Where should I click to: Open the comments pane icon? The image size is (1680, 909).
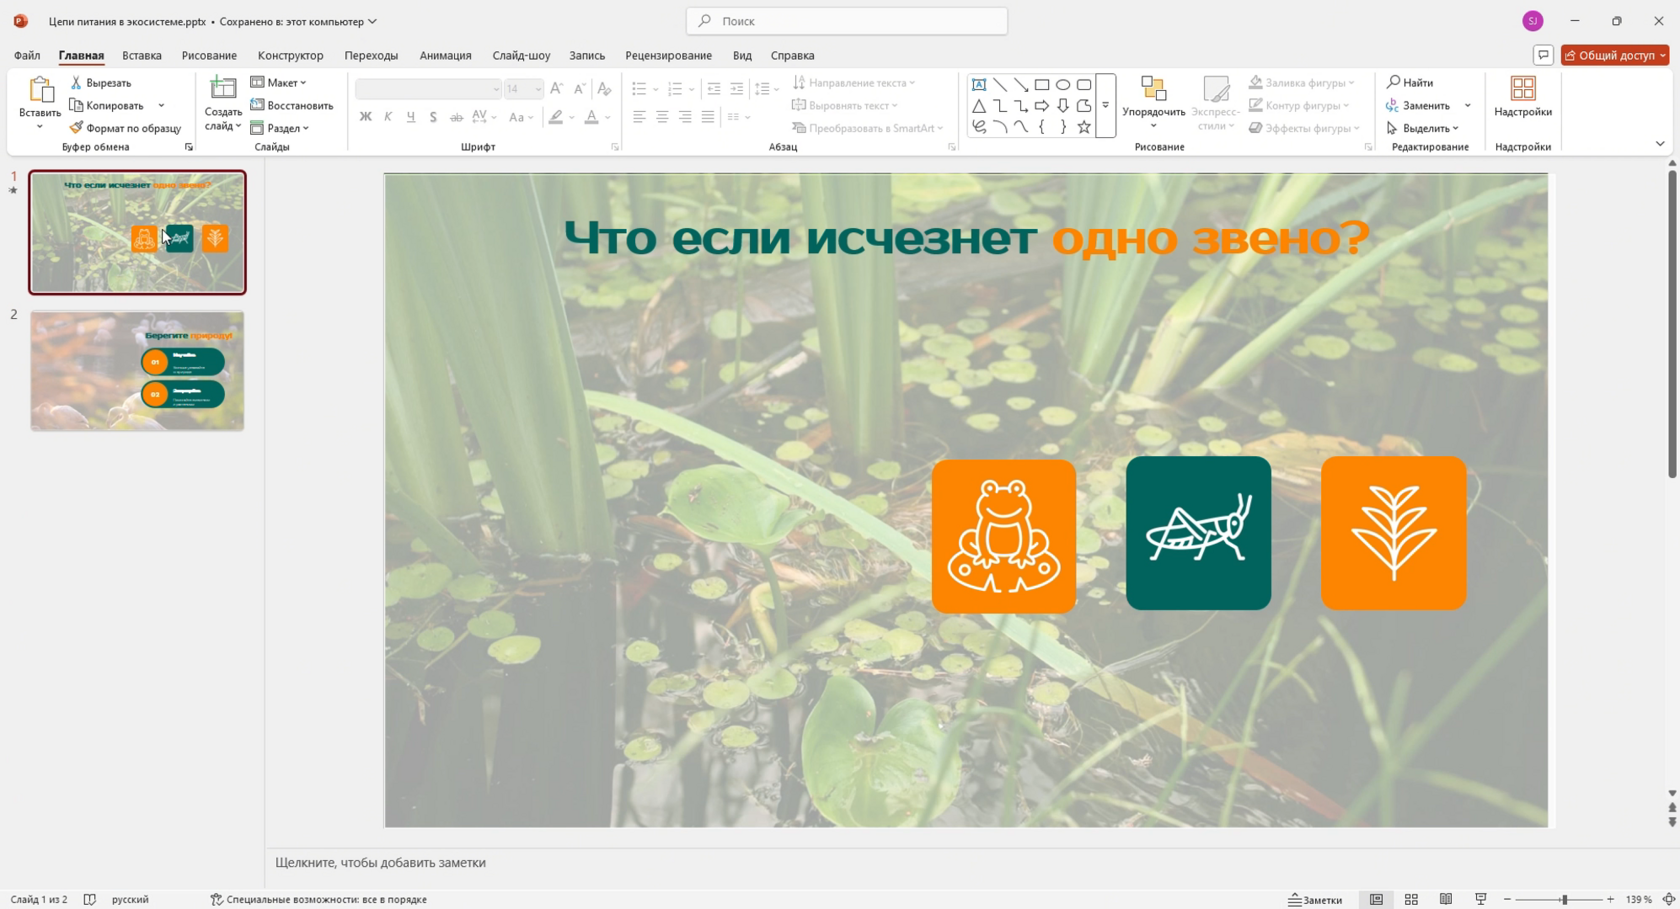(x=1543, y=55)
